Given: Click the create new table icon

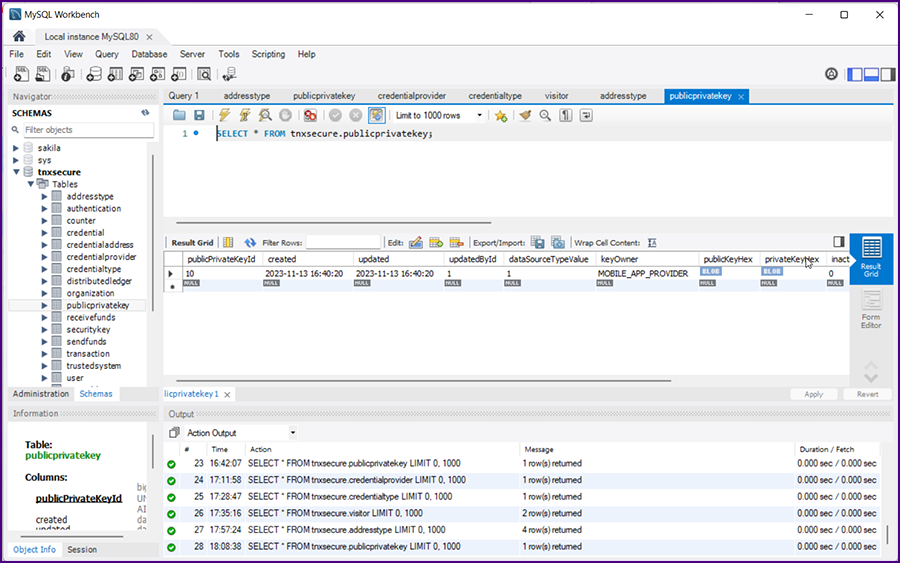Looking at the screenshot, I should 115,74.
